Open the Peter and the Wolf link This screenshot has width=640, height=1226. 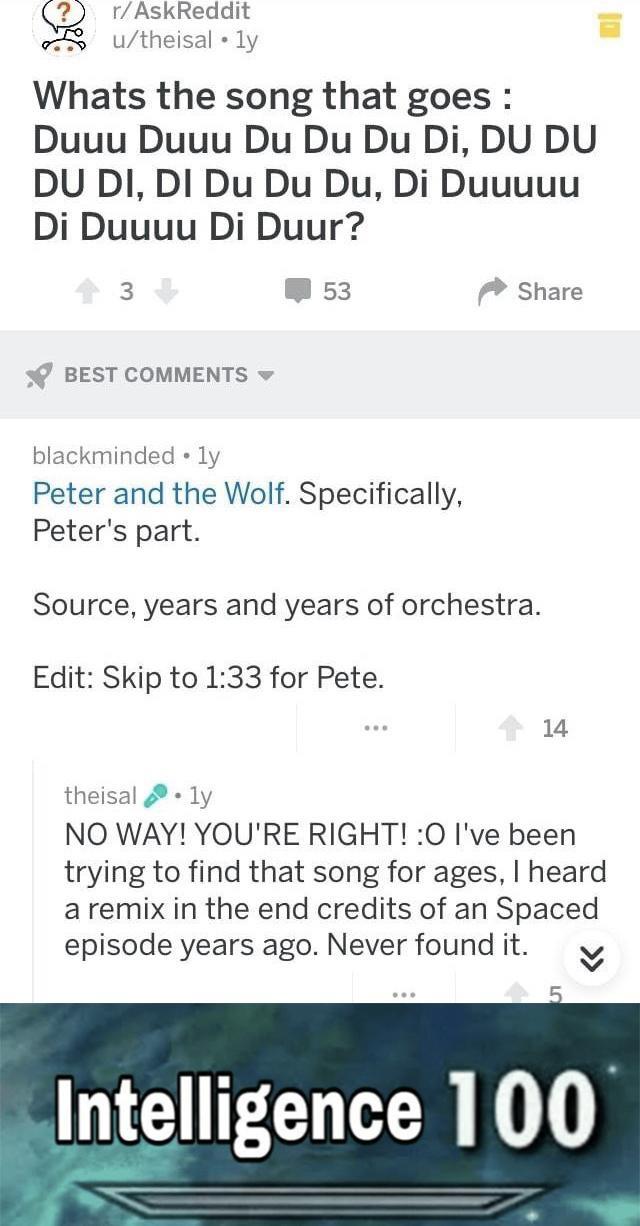click(x=159, y=494)
